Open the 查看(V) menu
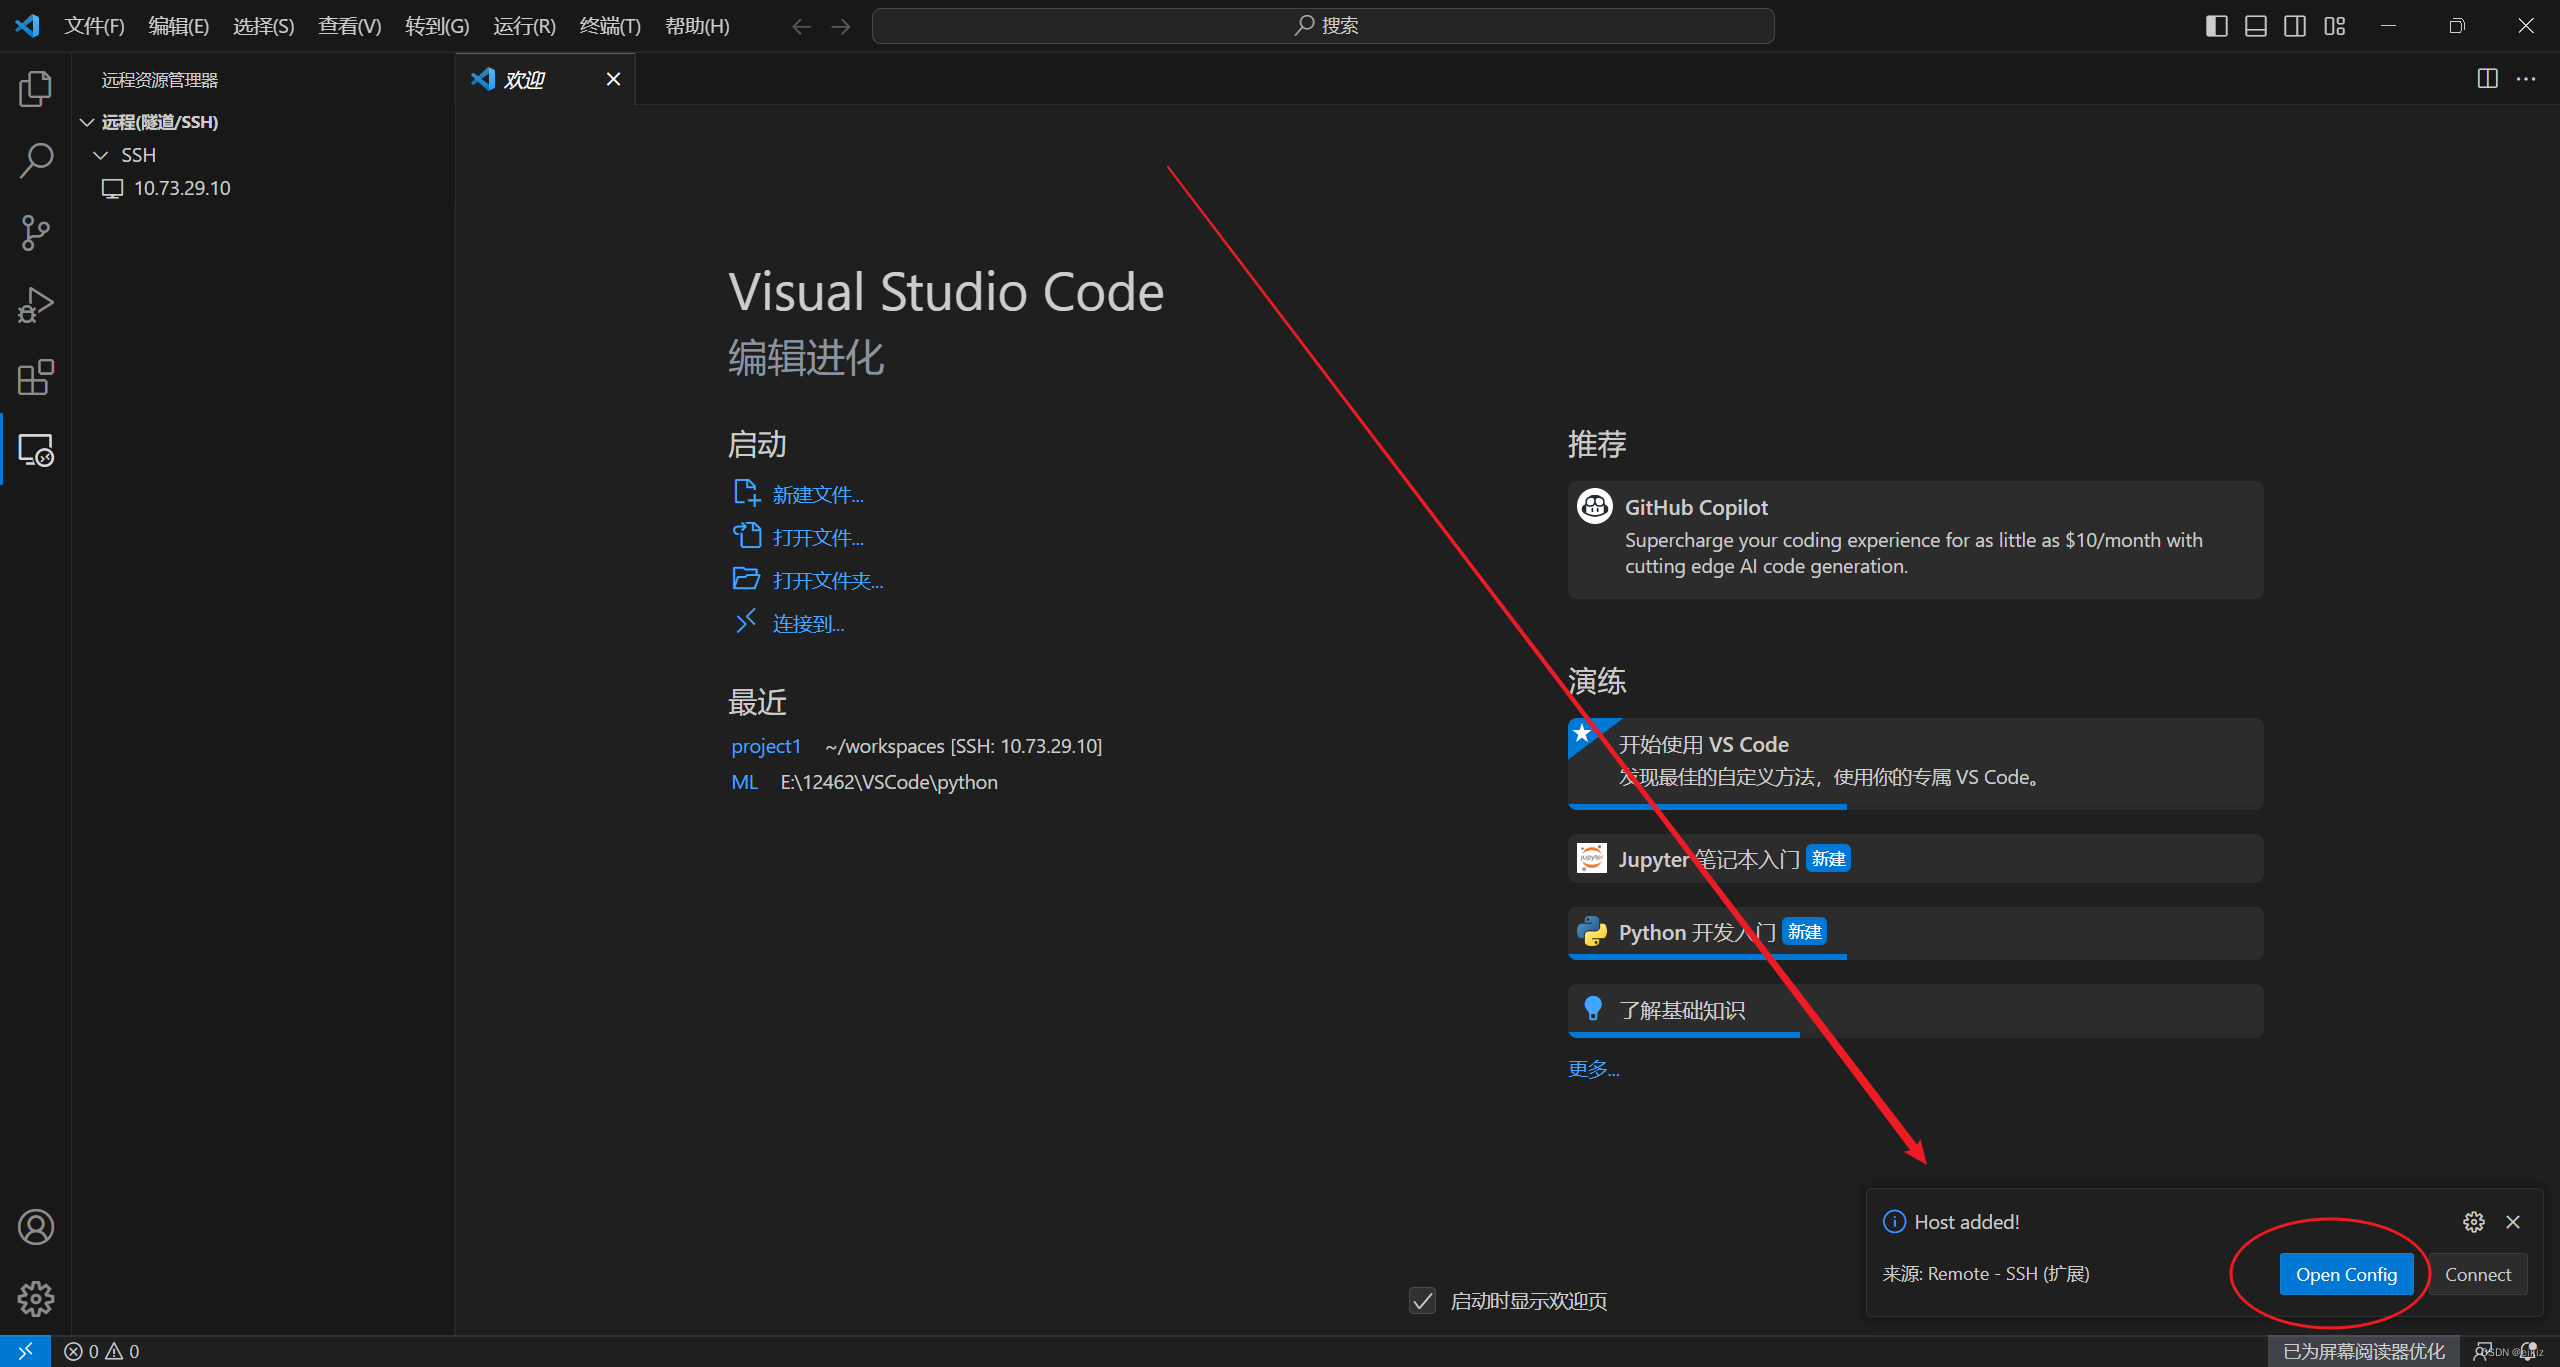Viewport: 2560px width, 1367px height. (x=350, y=26)
